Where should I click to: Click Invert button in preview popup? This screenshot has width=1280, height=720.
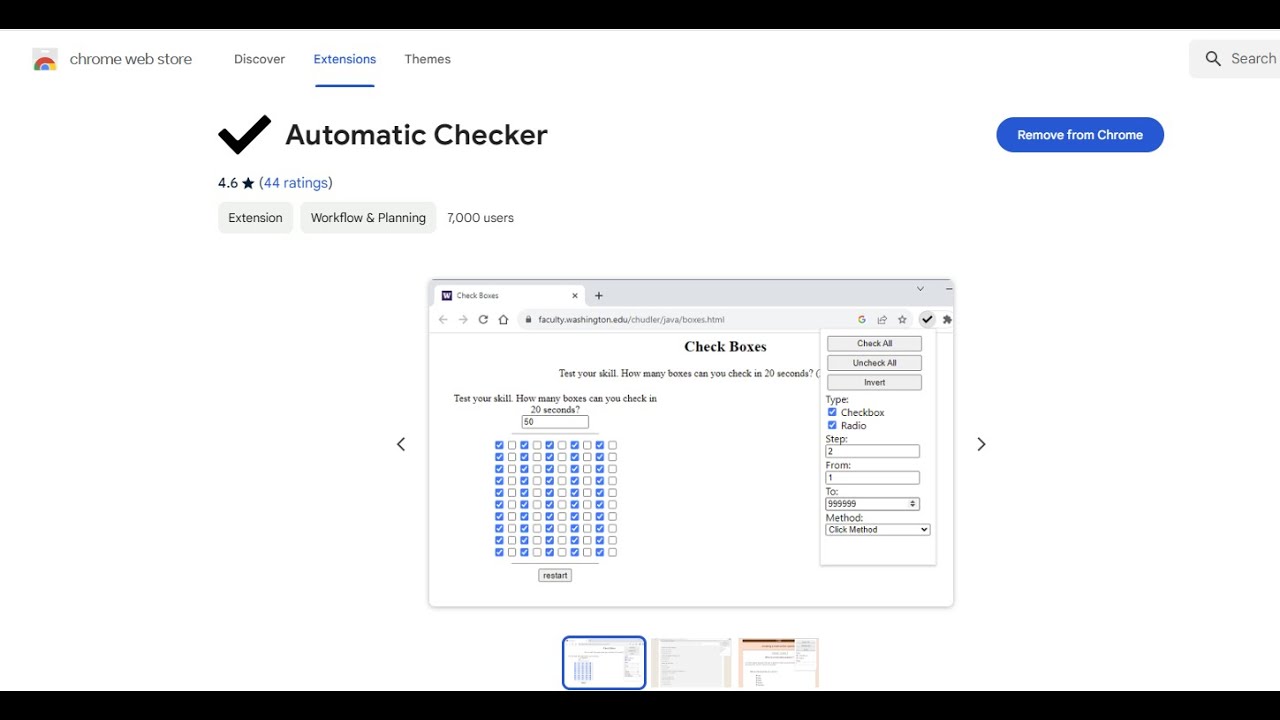pyautogui.click(x=875, y=382)
